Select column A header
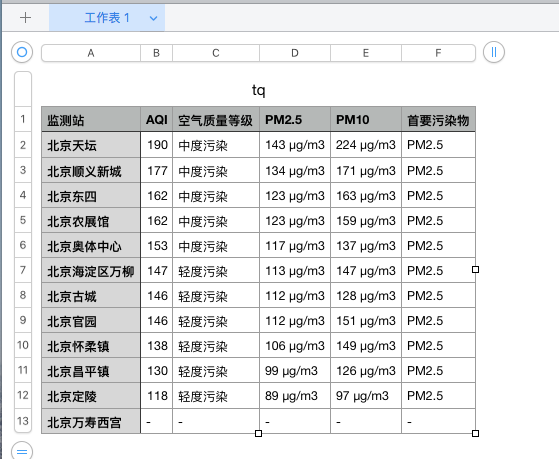This screenshot has width=559, height=459. pos(91,53)
